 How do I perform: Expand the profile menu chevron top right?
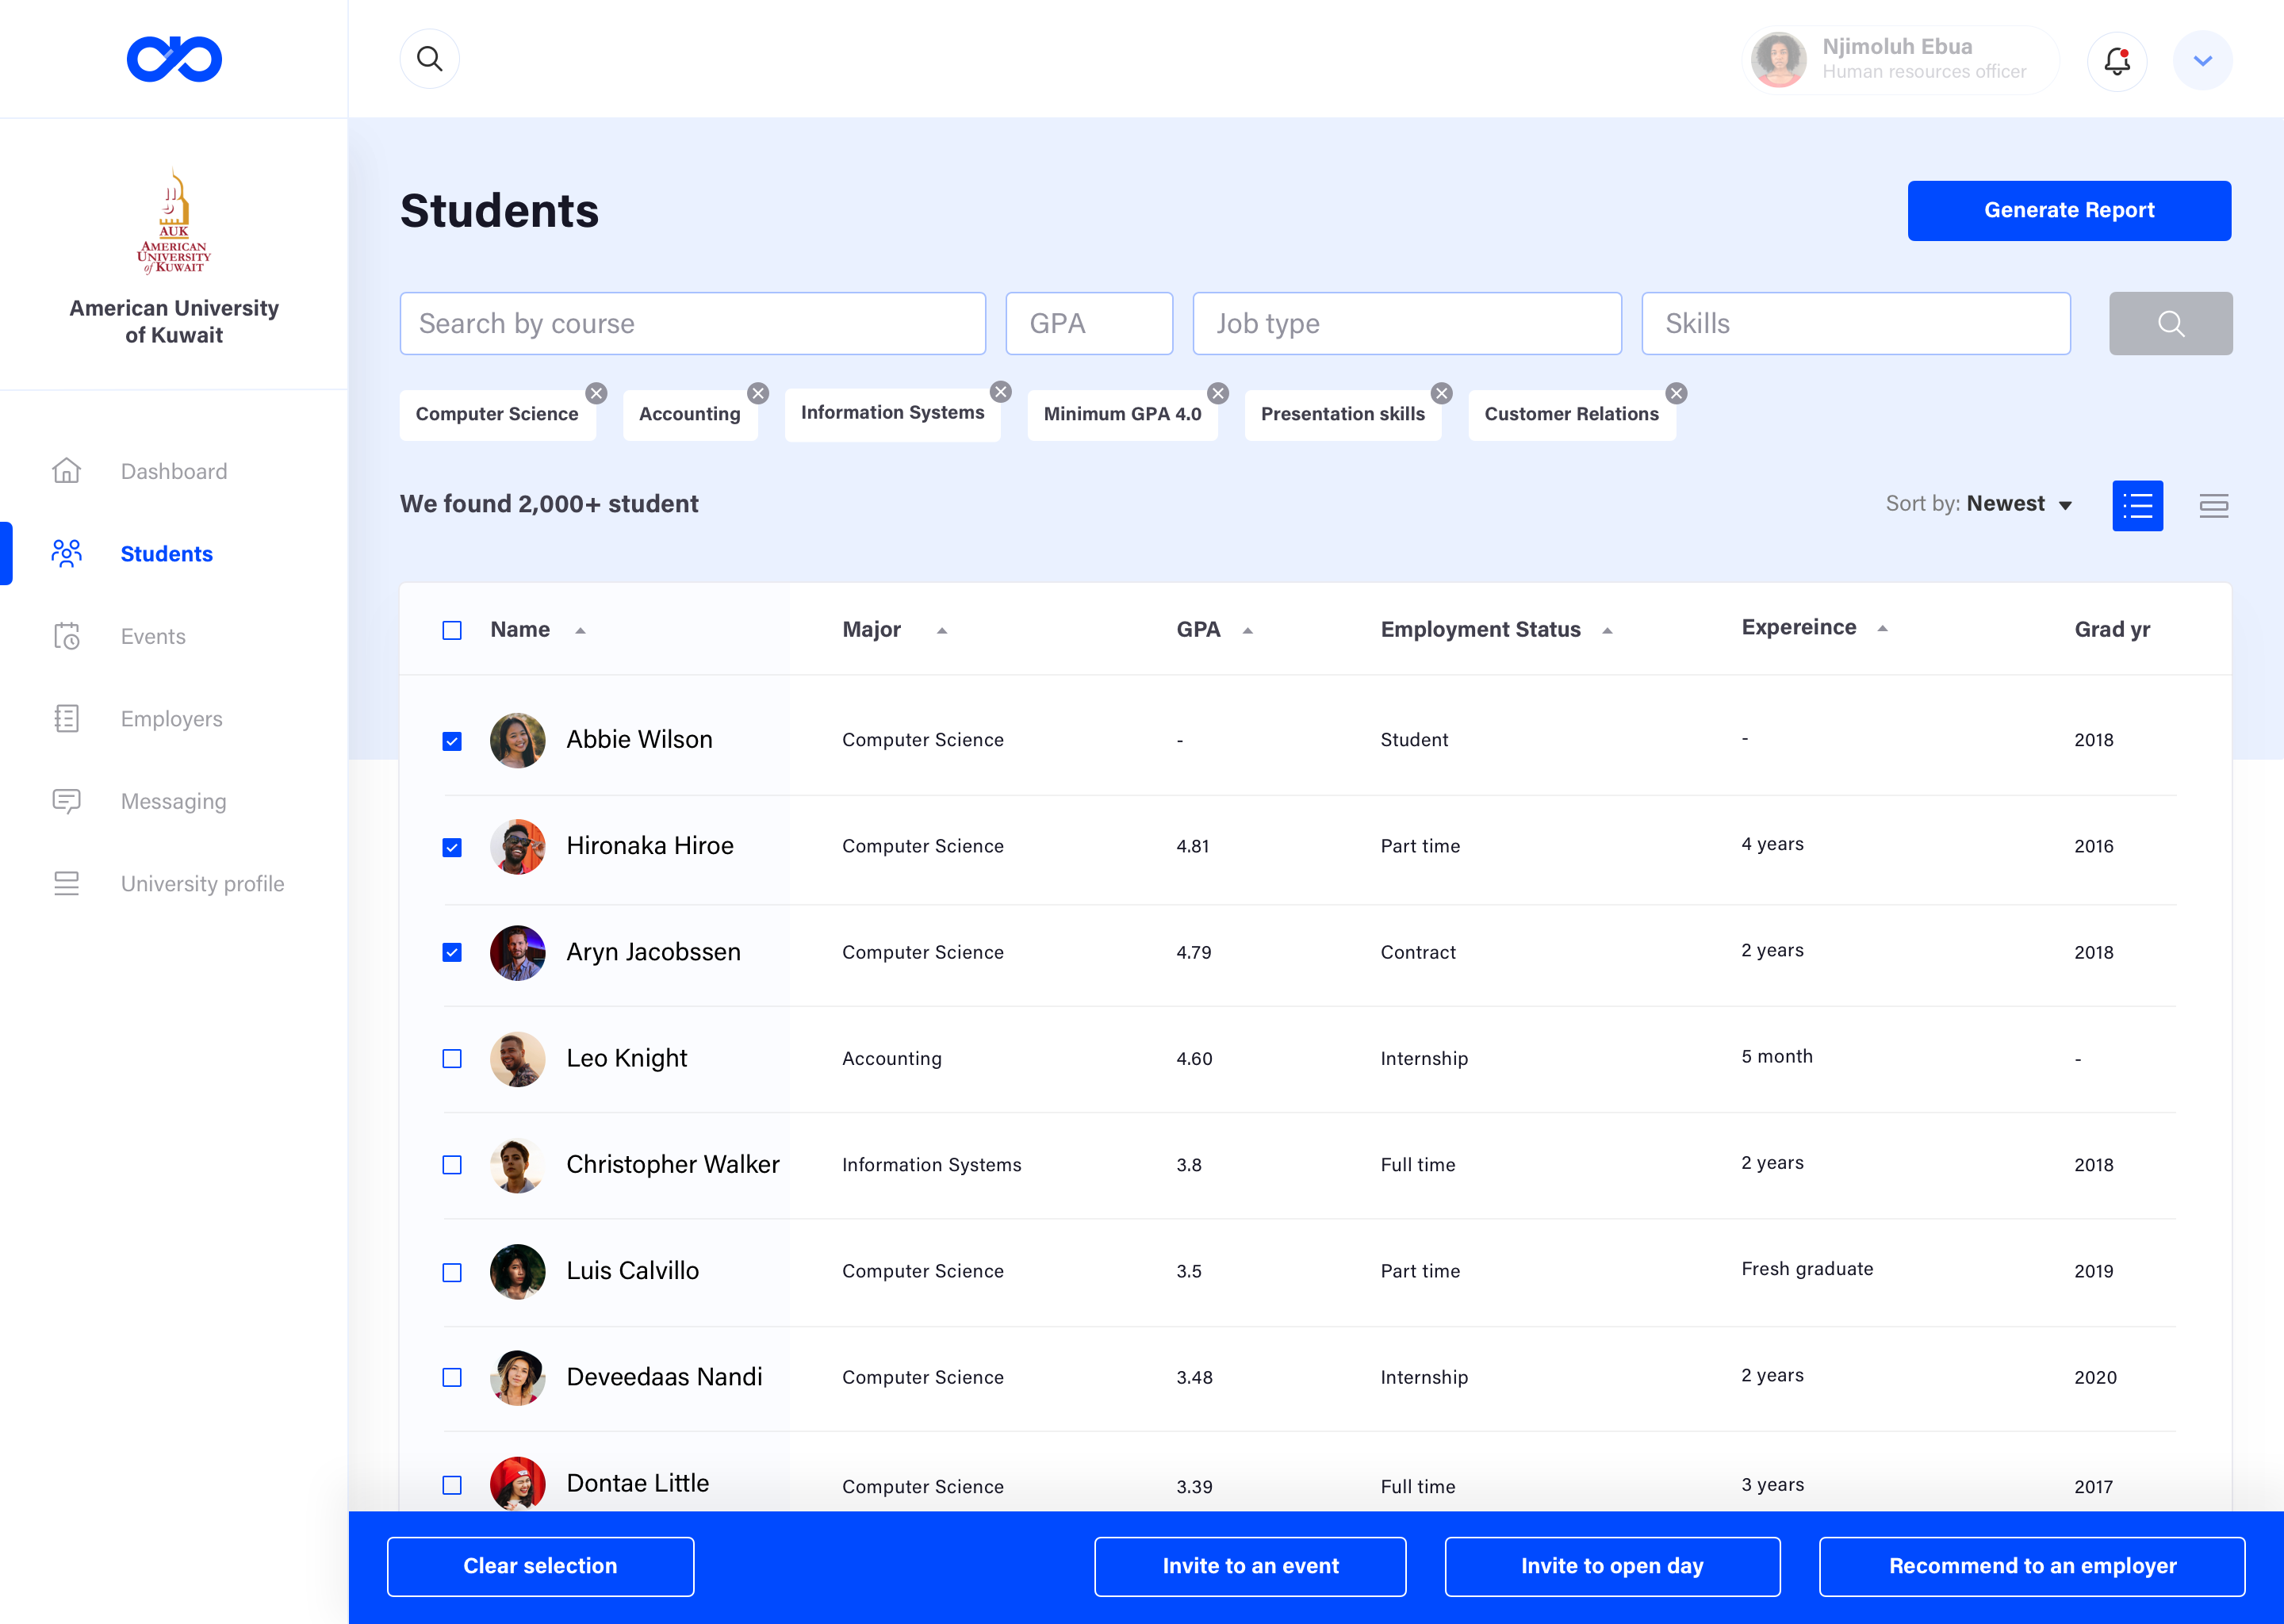click(2202, 60)
